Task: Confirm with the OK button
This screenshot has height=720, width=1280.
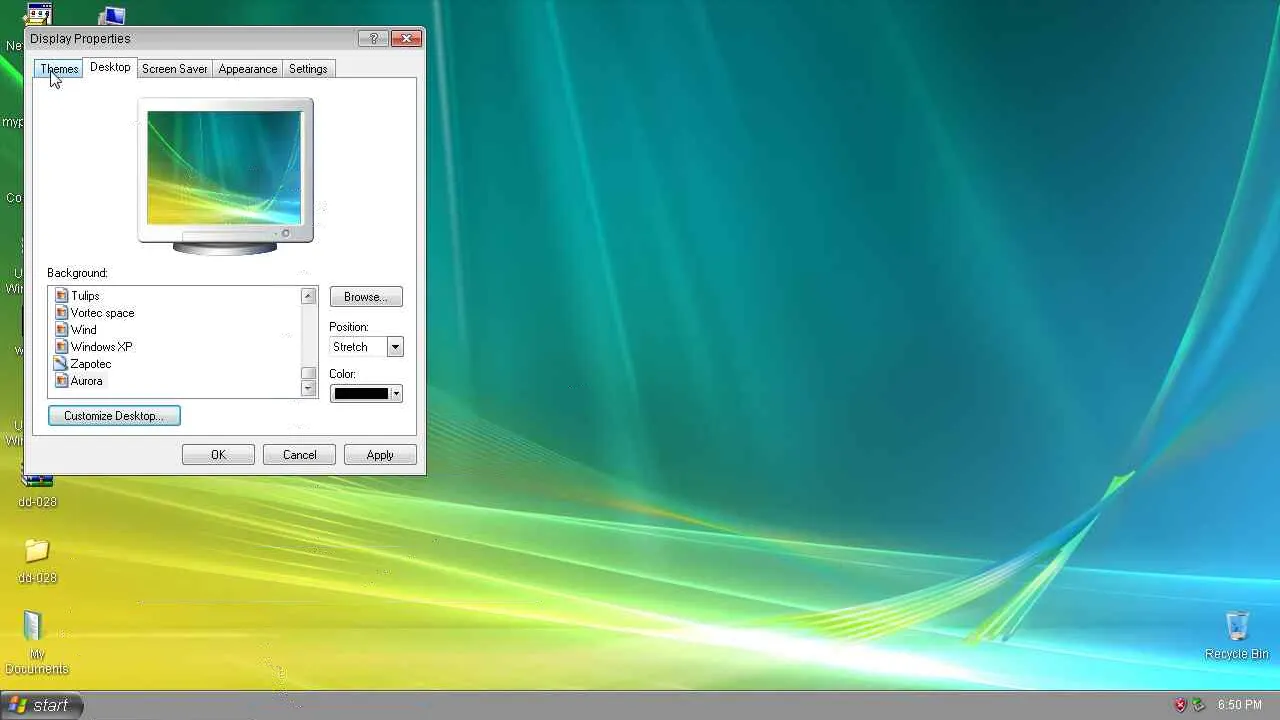Action: [218, 455]
